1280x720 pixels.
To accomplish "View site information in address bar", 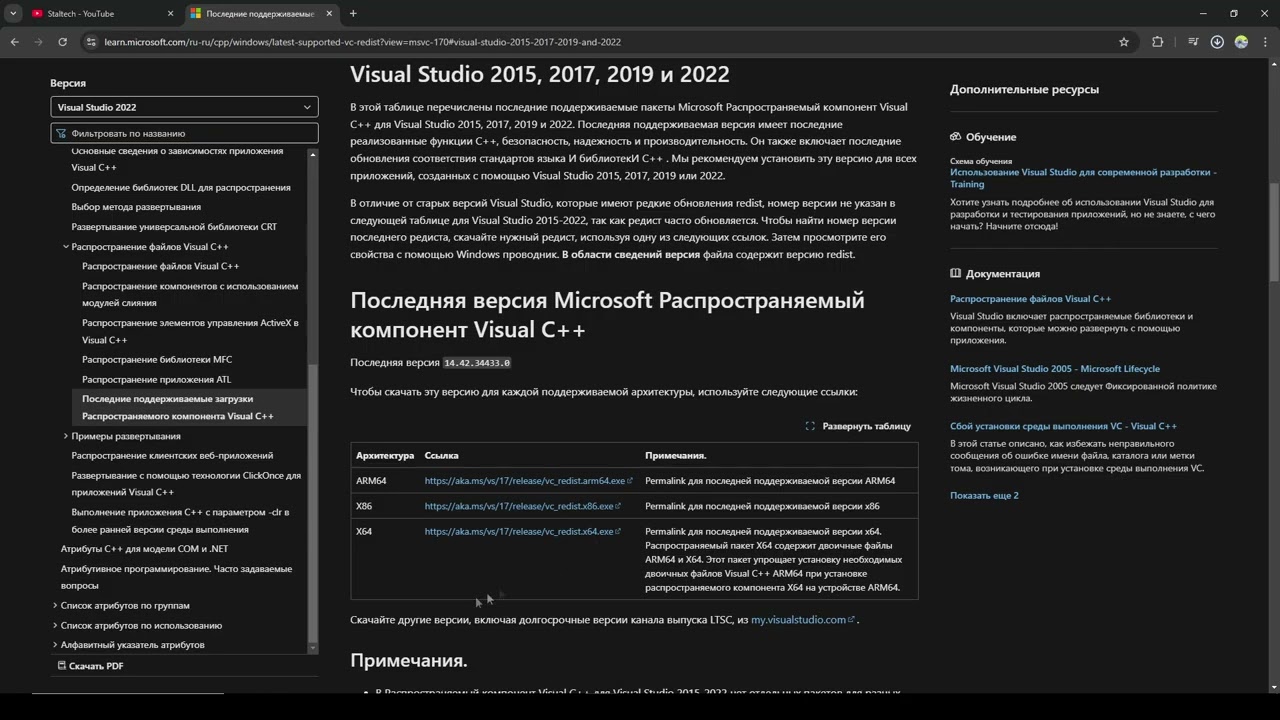I will click(91, 42).
